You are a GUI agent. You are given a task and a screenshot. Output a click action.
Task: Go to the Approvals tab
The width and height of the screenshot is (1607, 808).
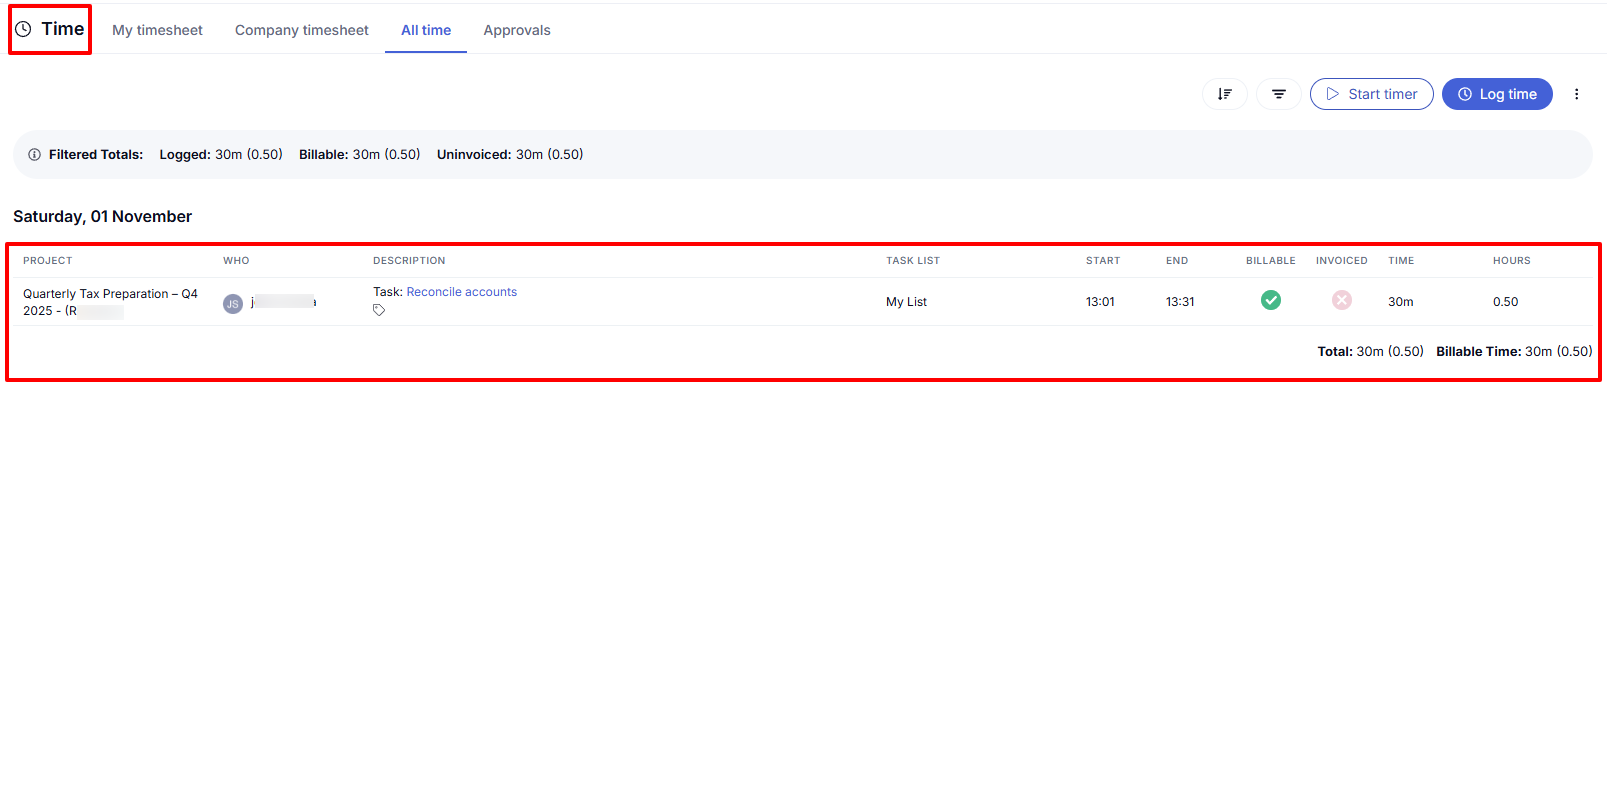click(516, 30)
